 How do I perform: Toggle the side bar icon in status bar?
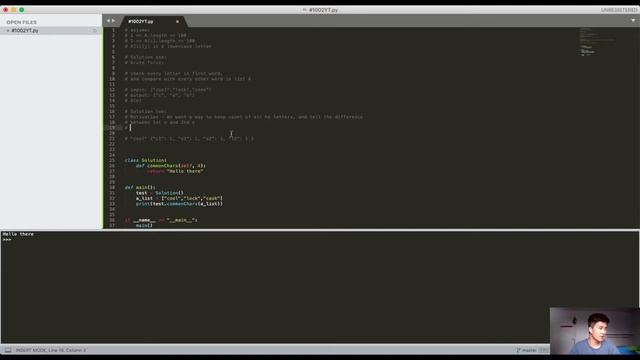(8, 350)
